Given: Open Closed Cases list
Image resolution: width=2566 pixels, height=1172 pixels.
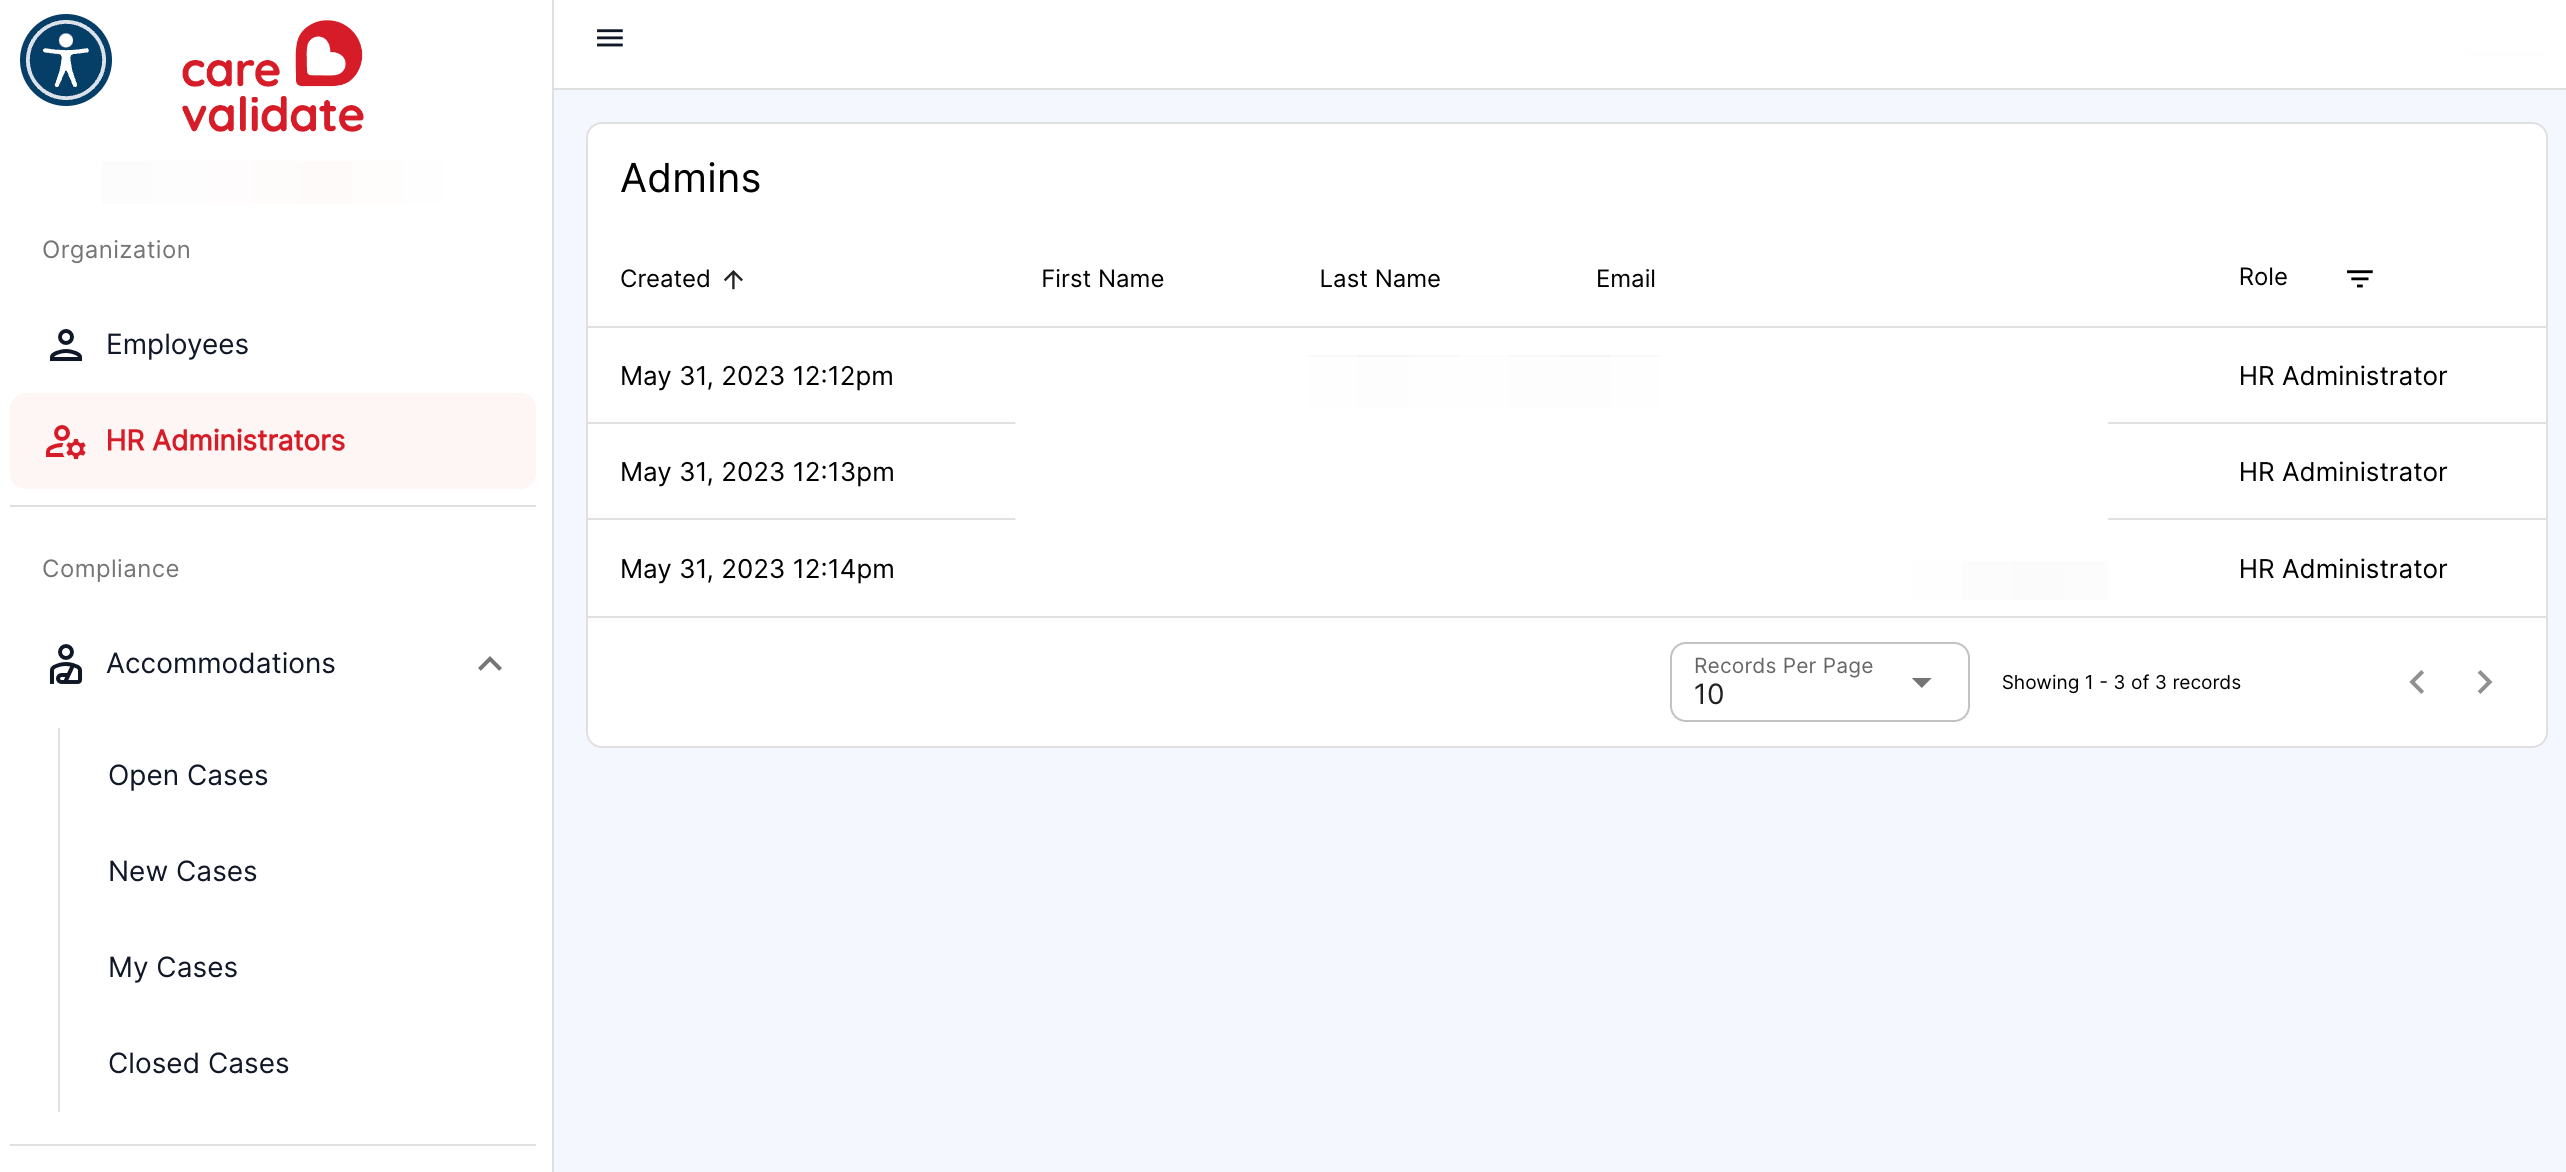Looking at the screenshot, I should 199,1064.
